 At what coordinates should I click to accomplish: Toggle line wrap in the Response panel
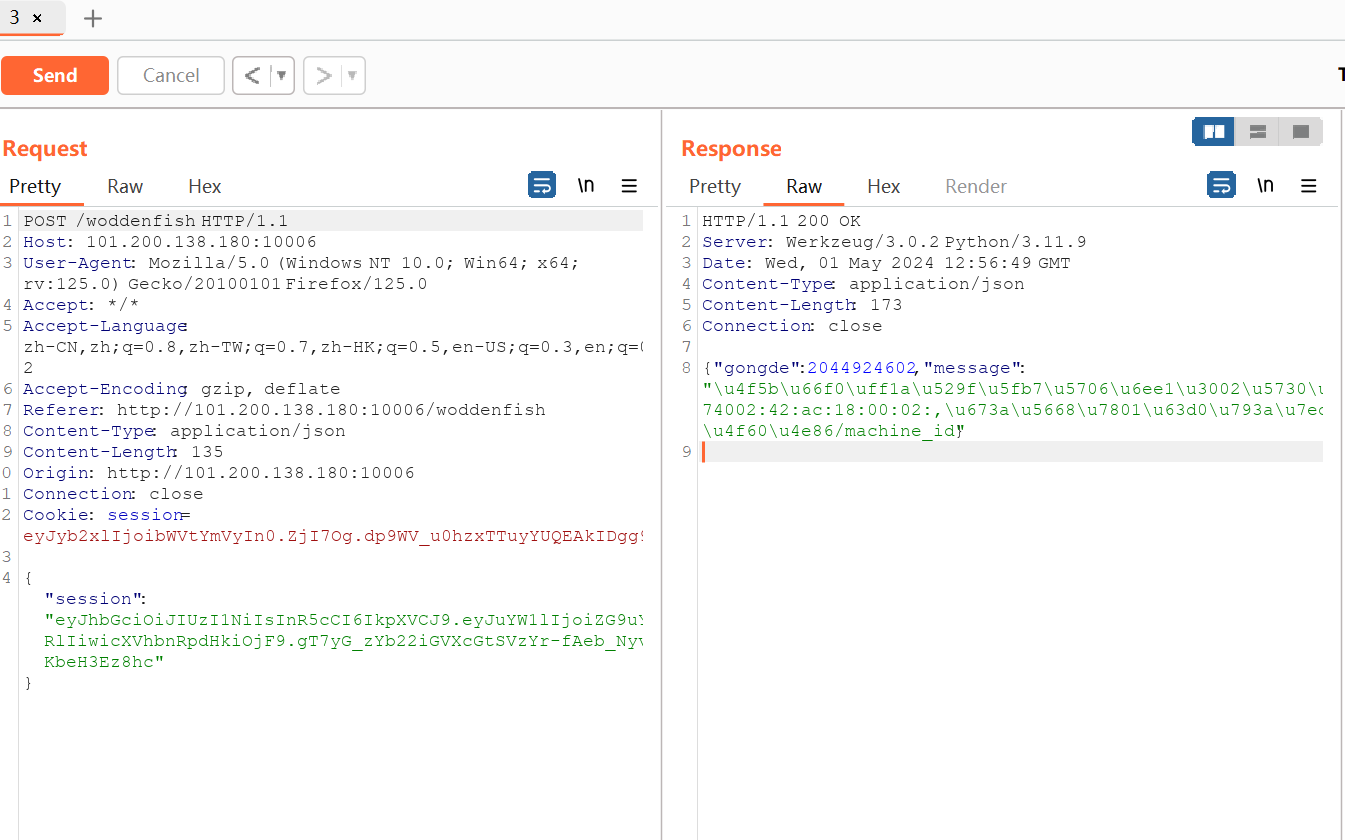[1221, 185]
